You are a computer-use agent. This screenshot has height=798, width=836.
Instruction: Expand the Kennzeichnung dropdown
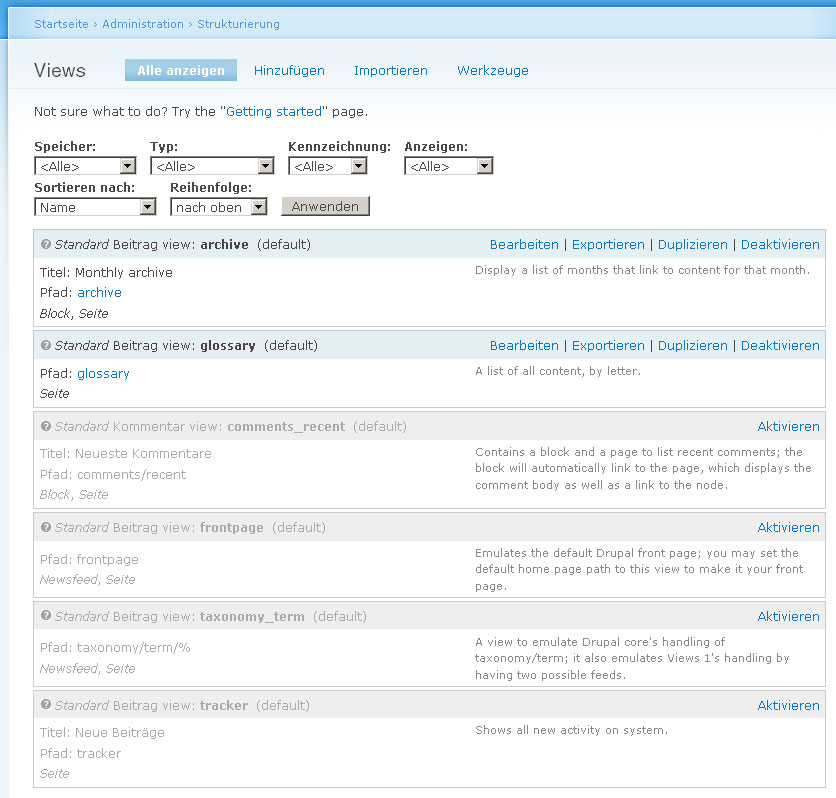coord(328,166)
